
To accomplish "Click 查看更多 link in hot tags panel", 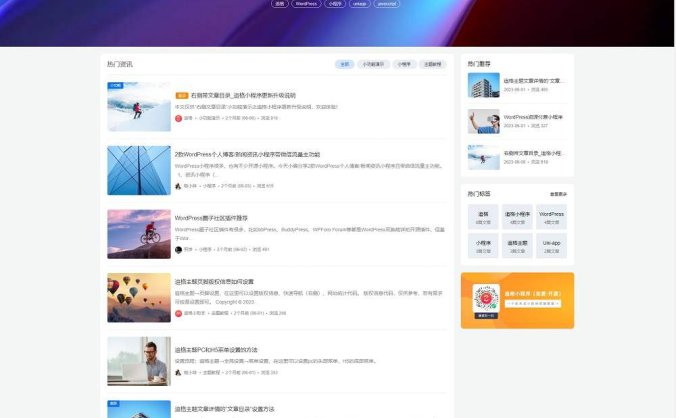I will coord(558,194).
